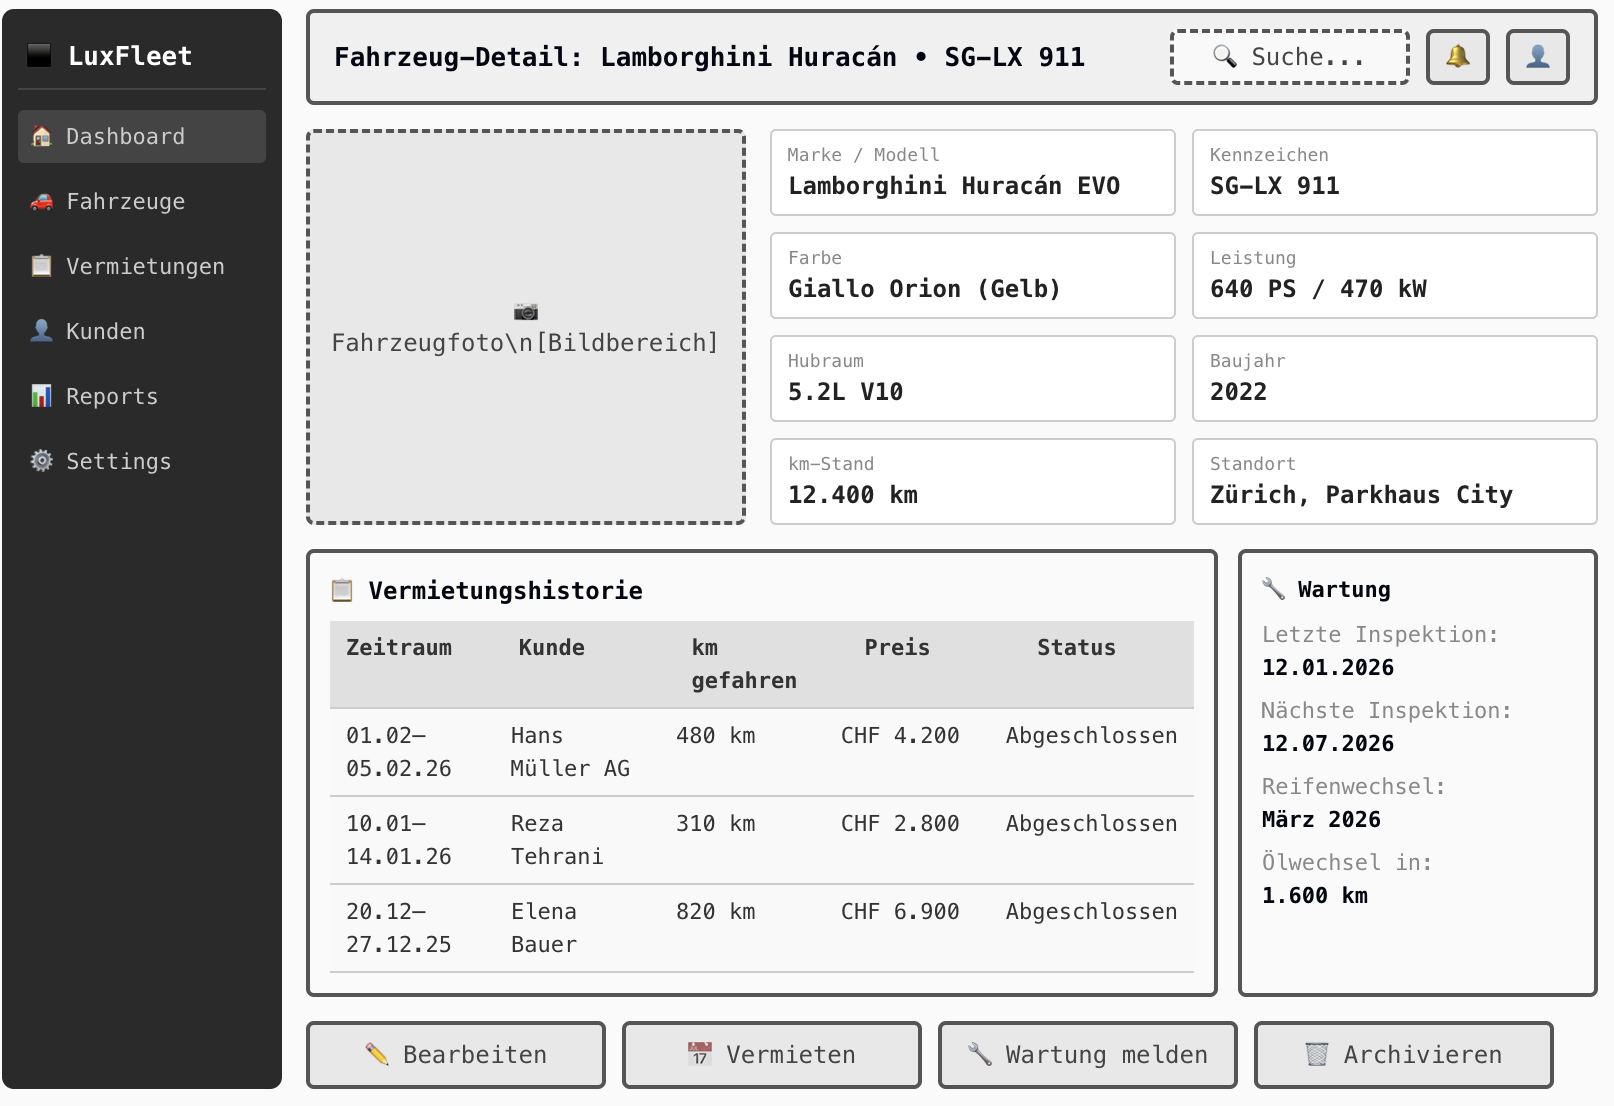Click the Zeitraum column header
The width and height of the screenshot is (1614, 1106).
399,647
